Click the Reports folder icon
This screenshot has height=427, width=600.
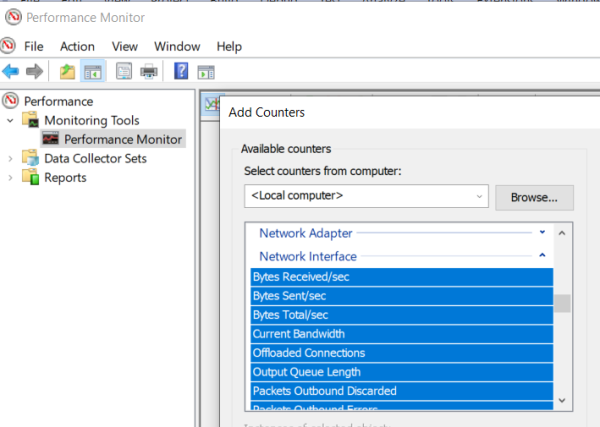click(30, 177)
